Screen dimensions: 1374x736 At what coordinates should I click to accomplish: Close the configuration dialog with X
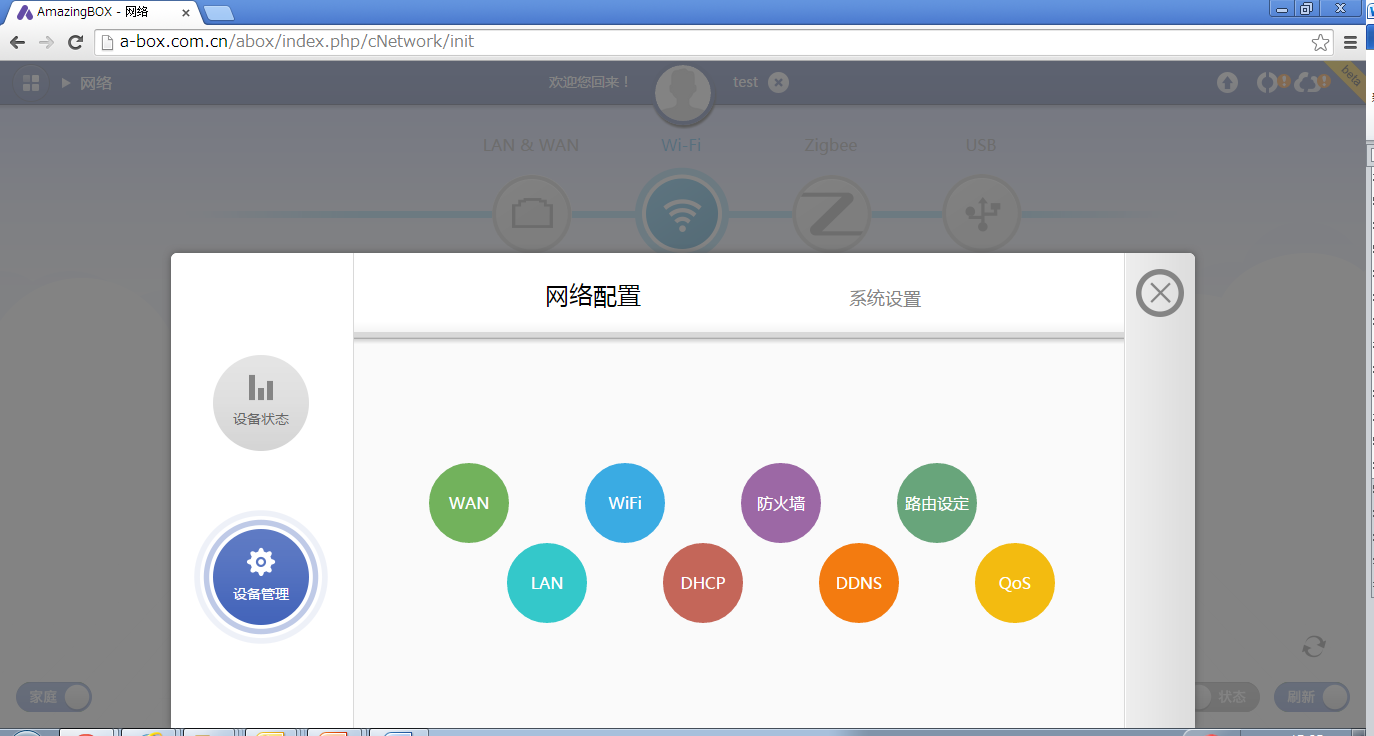pyautogui.click(x=1160, y=293)
